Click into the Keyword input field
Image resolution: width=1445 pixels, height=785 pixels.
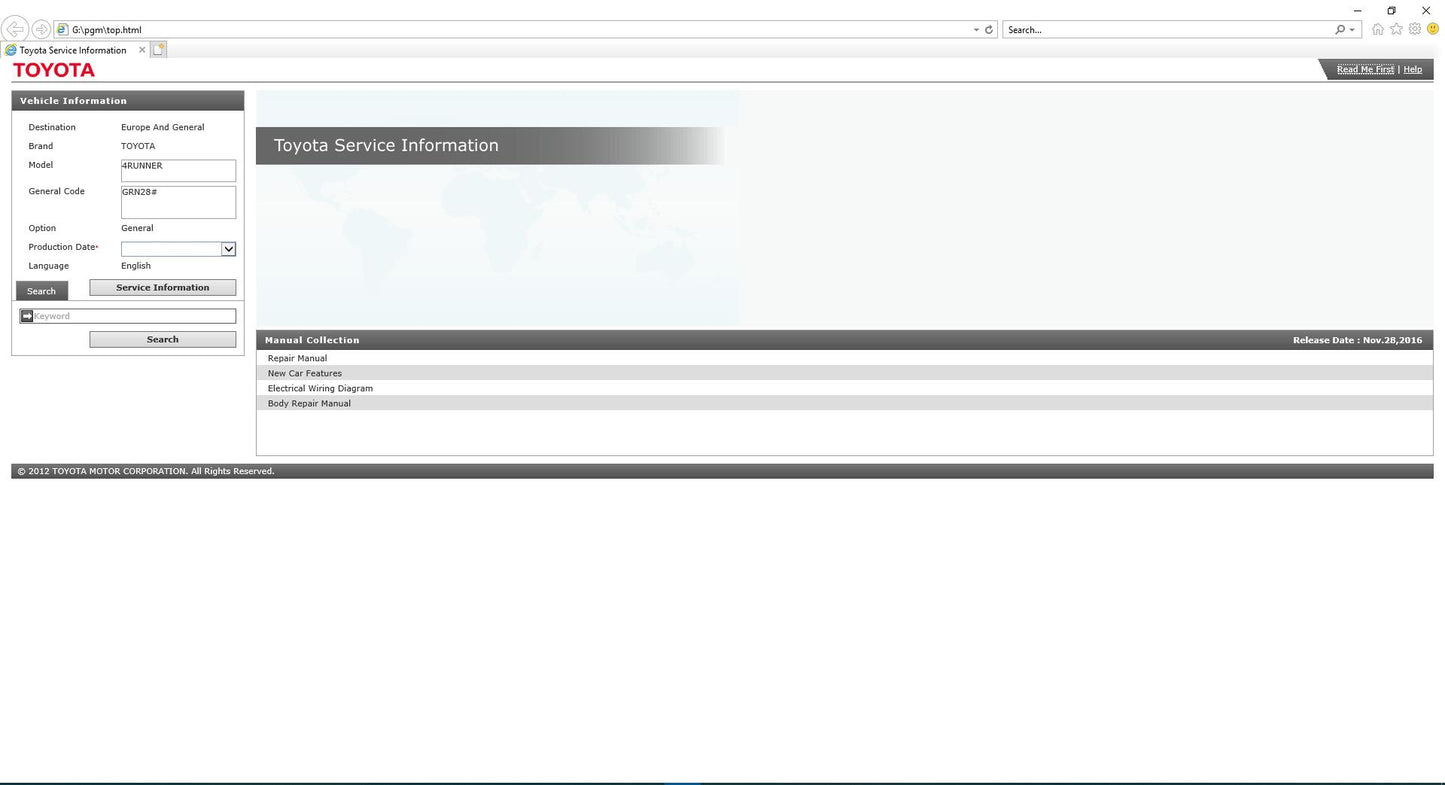pos(134,316)
